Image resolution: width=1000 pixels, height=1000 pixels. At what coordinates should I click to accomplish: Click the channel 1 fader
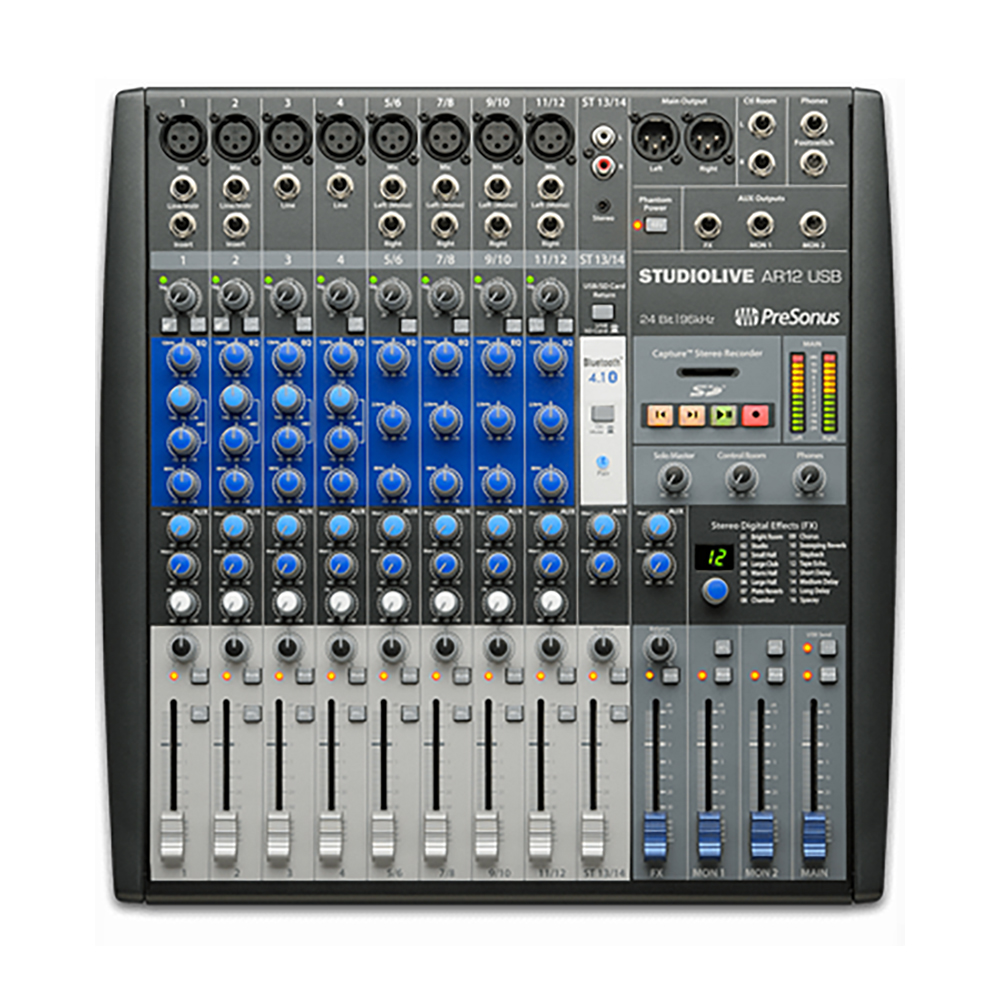coord(172,836)
